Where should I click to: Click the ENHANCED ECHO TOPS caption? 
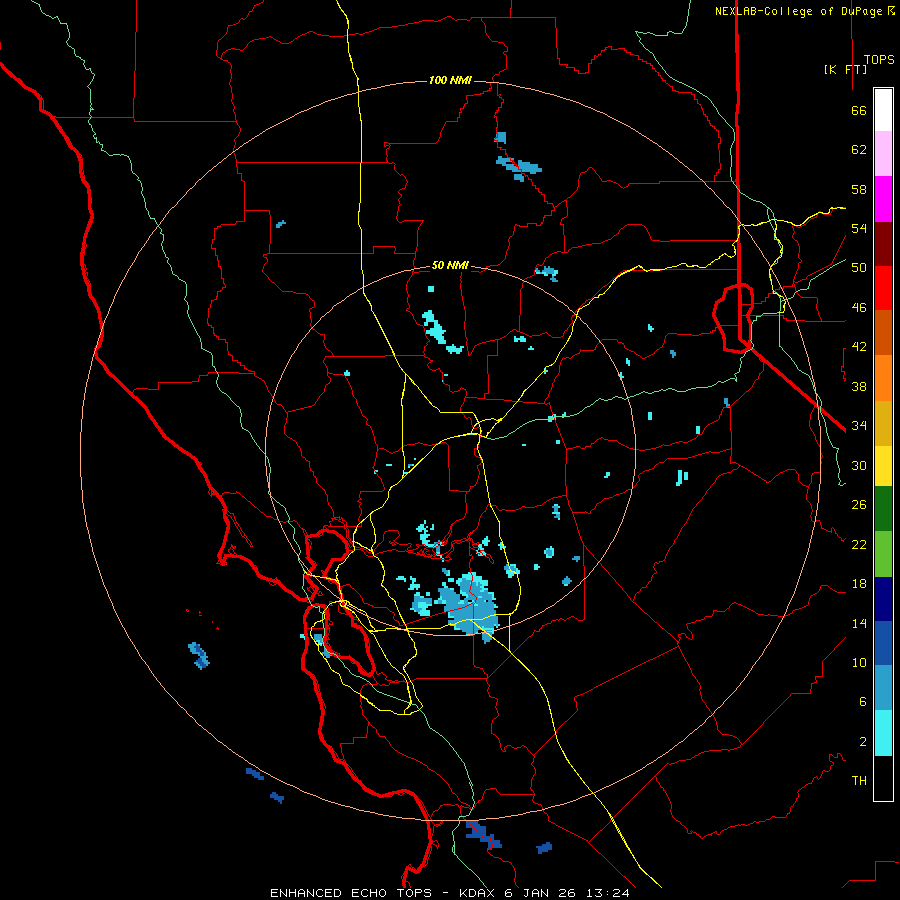coord(351,893)
